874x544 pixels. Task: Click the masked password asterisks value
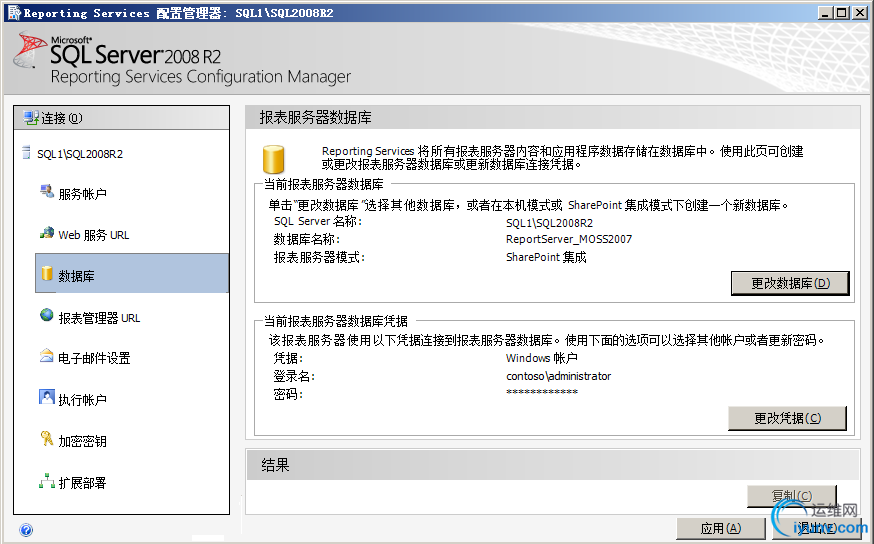pos(542,392)
